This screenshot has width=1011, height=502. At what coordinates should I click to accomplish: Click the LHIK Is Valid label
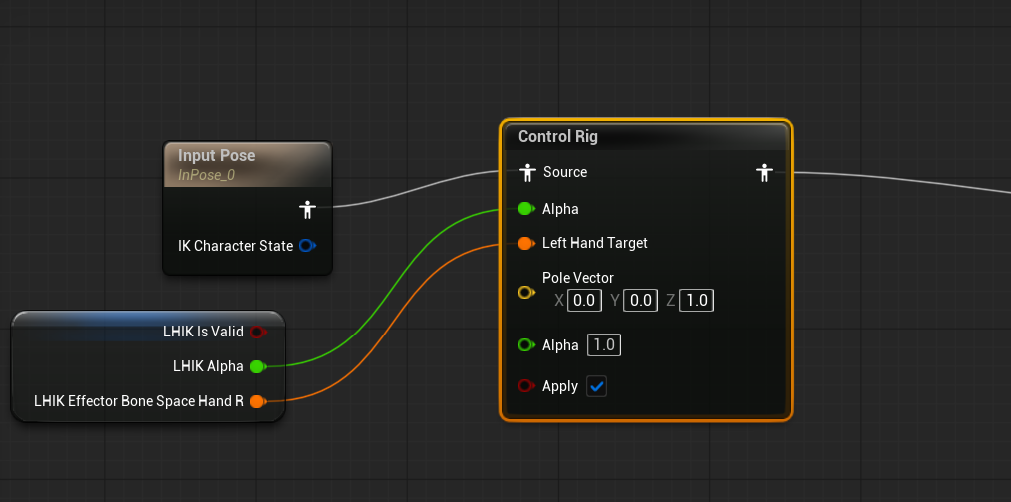click(204, 332)
